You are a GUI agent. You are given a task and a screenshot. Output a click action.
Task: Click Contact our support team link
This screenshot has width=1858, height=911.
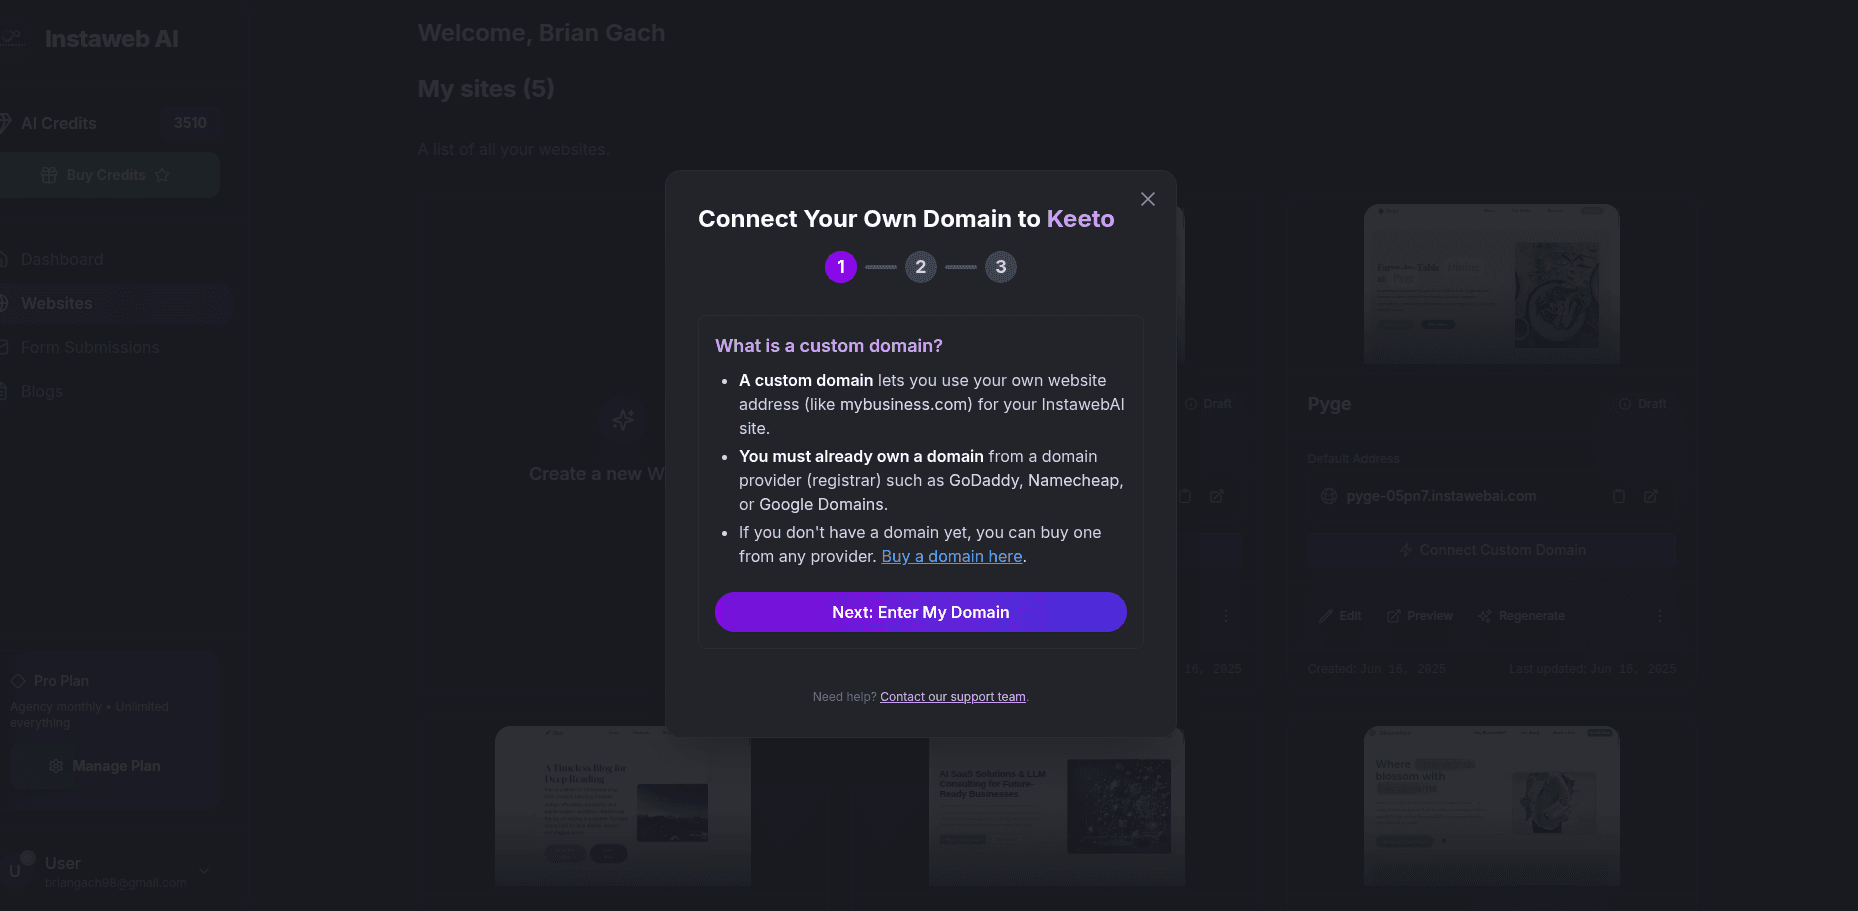(x=952, y=696)
